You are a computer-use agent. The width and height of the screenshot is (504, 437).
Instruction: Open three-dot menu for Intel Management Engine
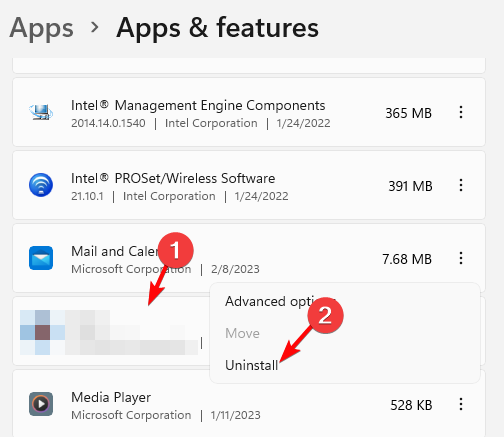(x=461, y=112)
